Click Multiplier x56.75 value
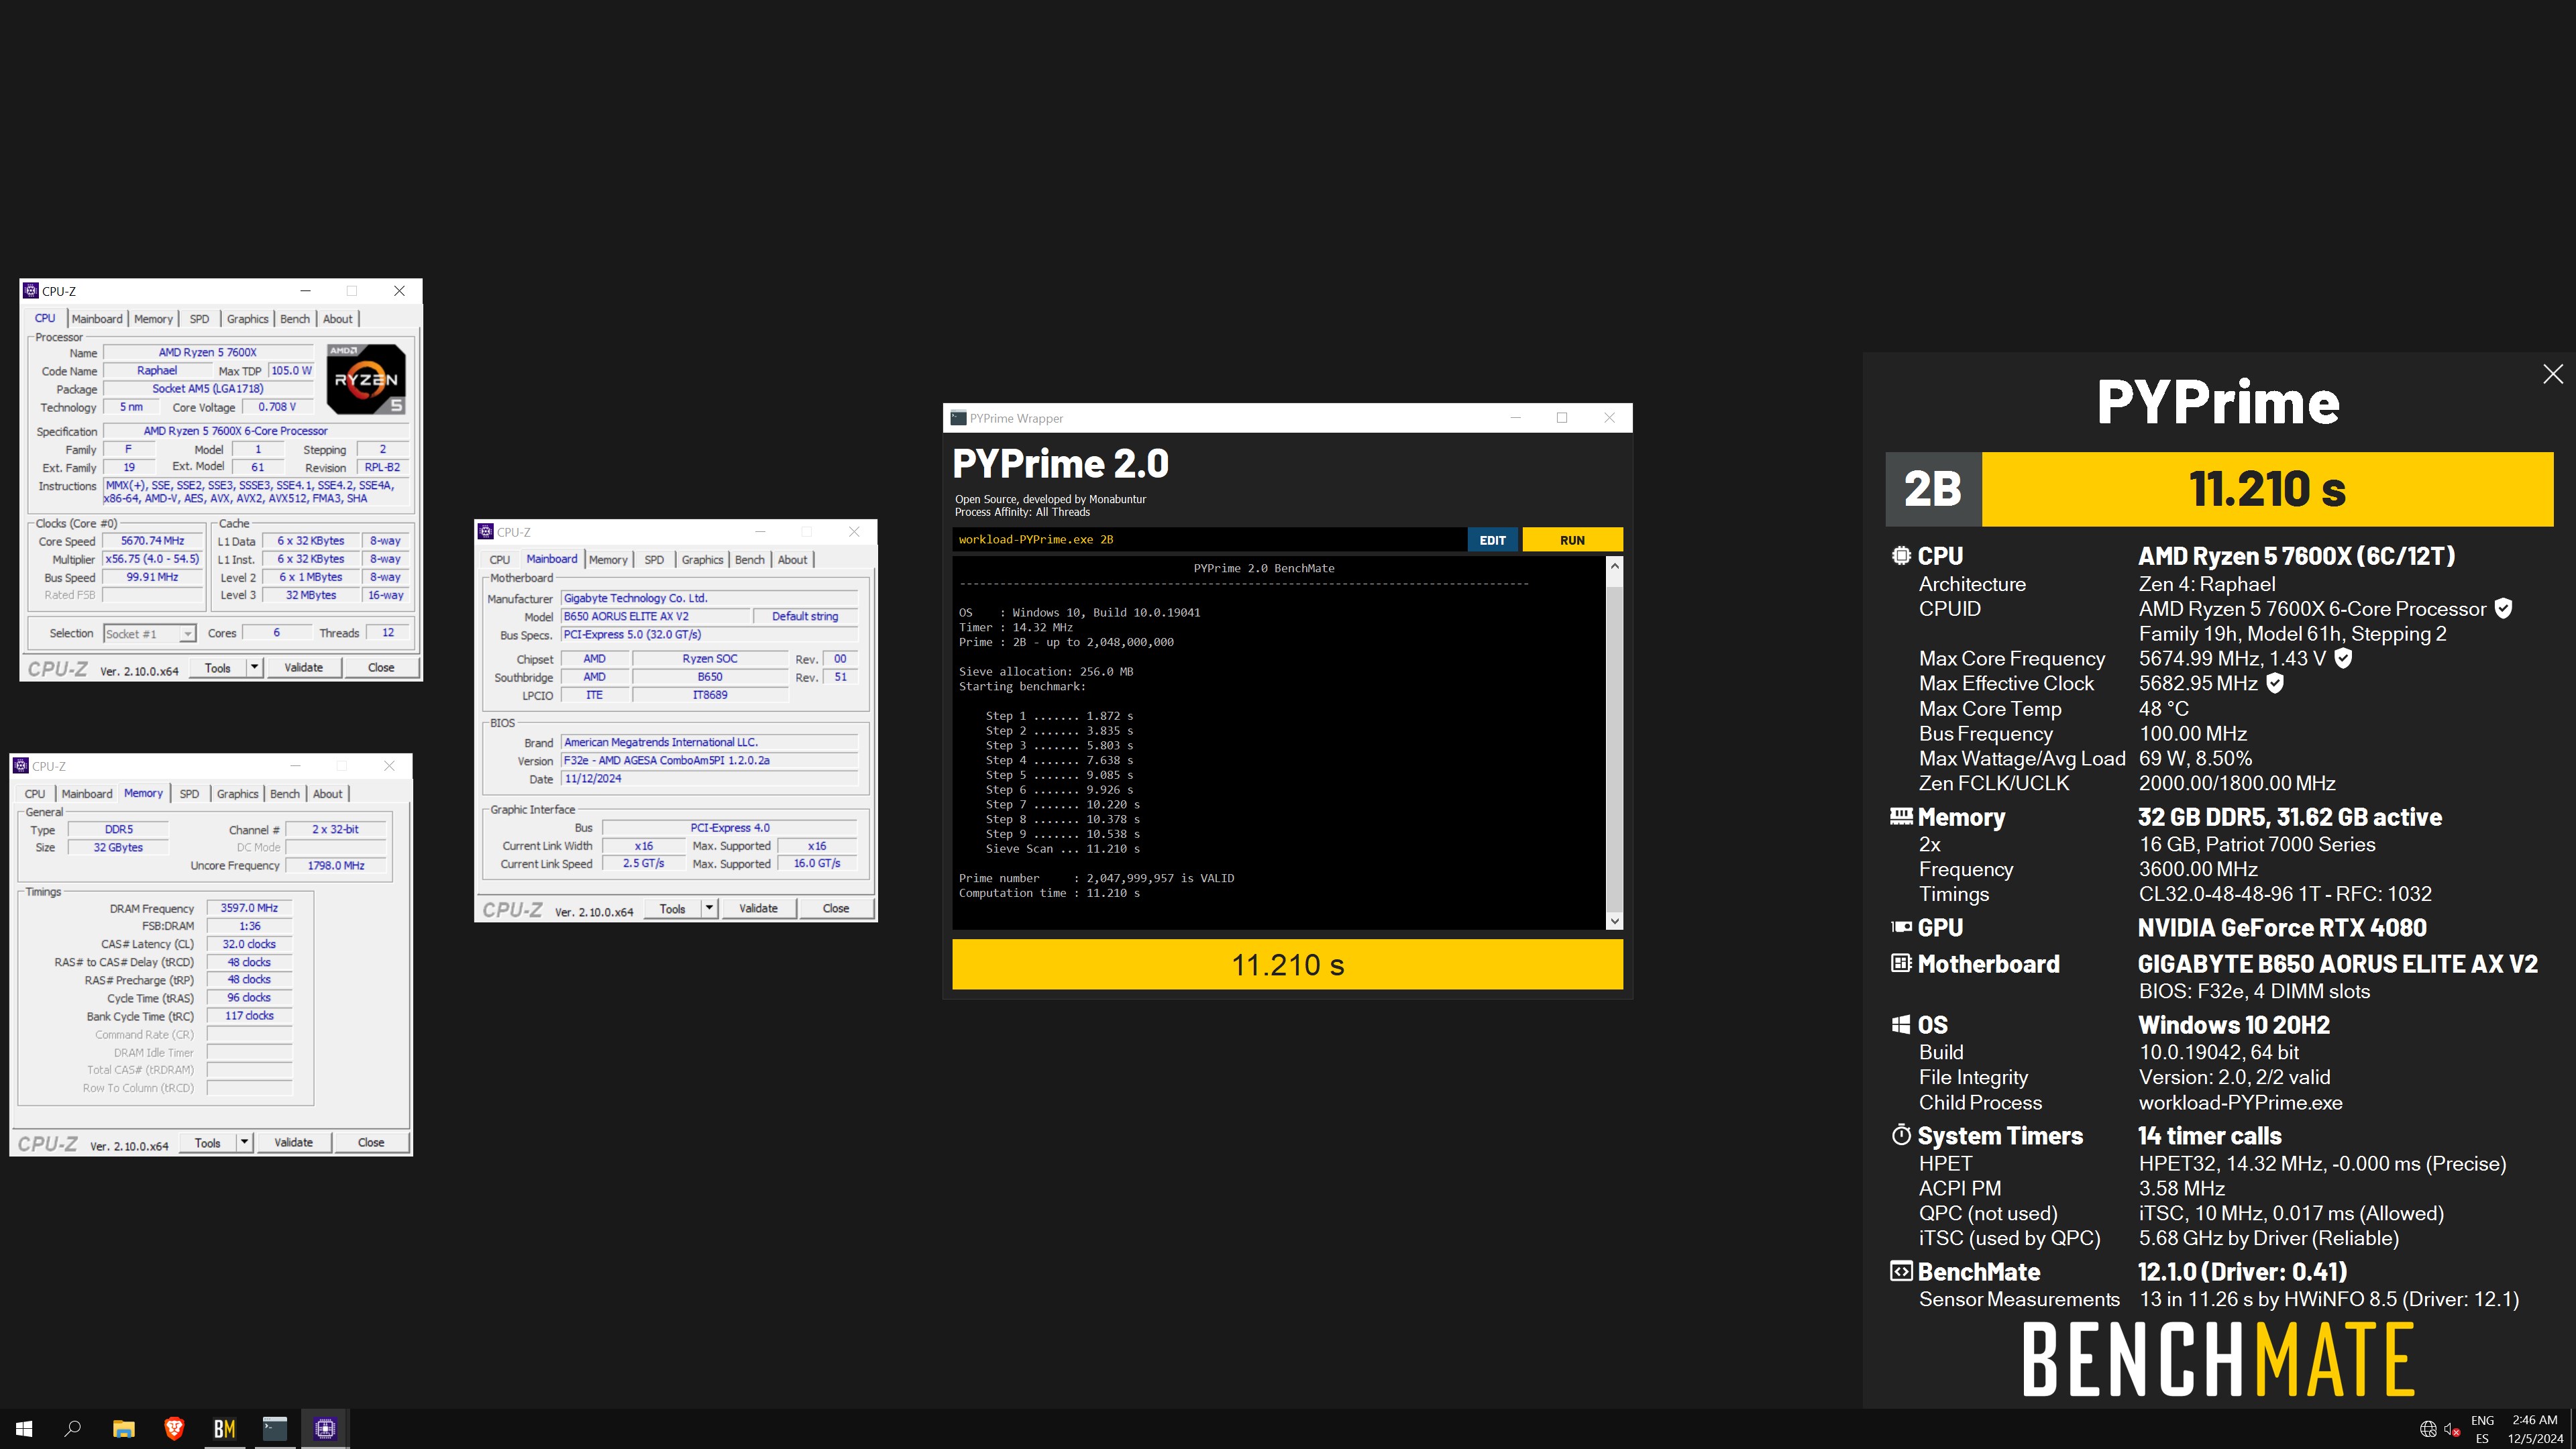2576x1449 pixels. [x=153, y=559]
